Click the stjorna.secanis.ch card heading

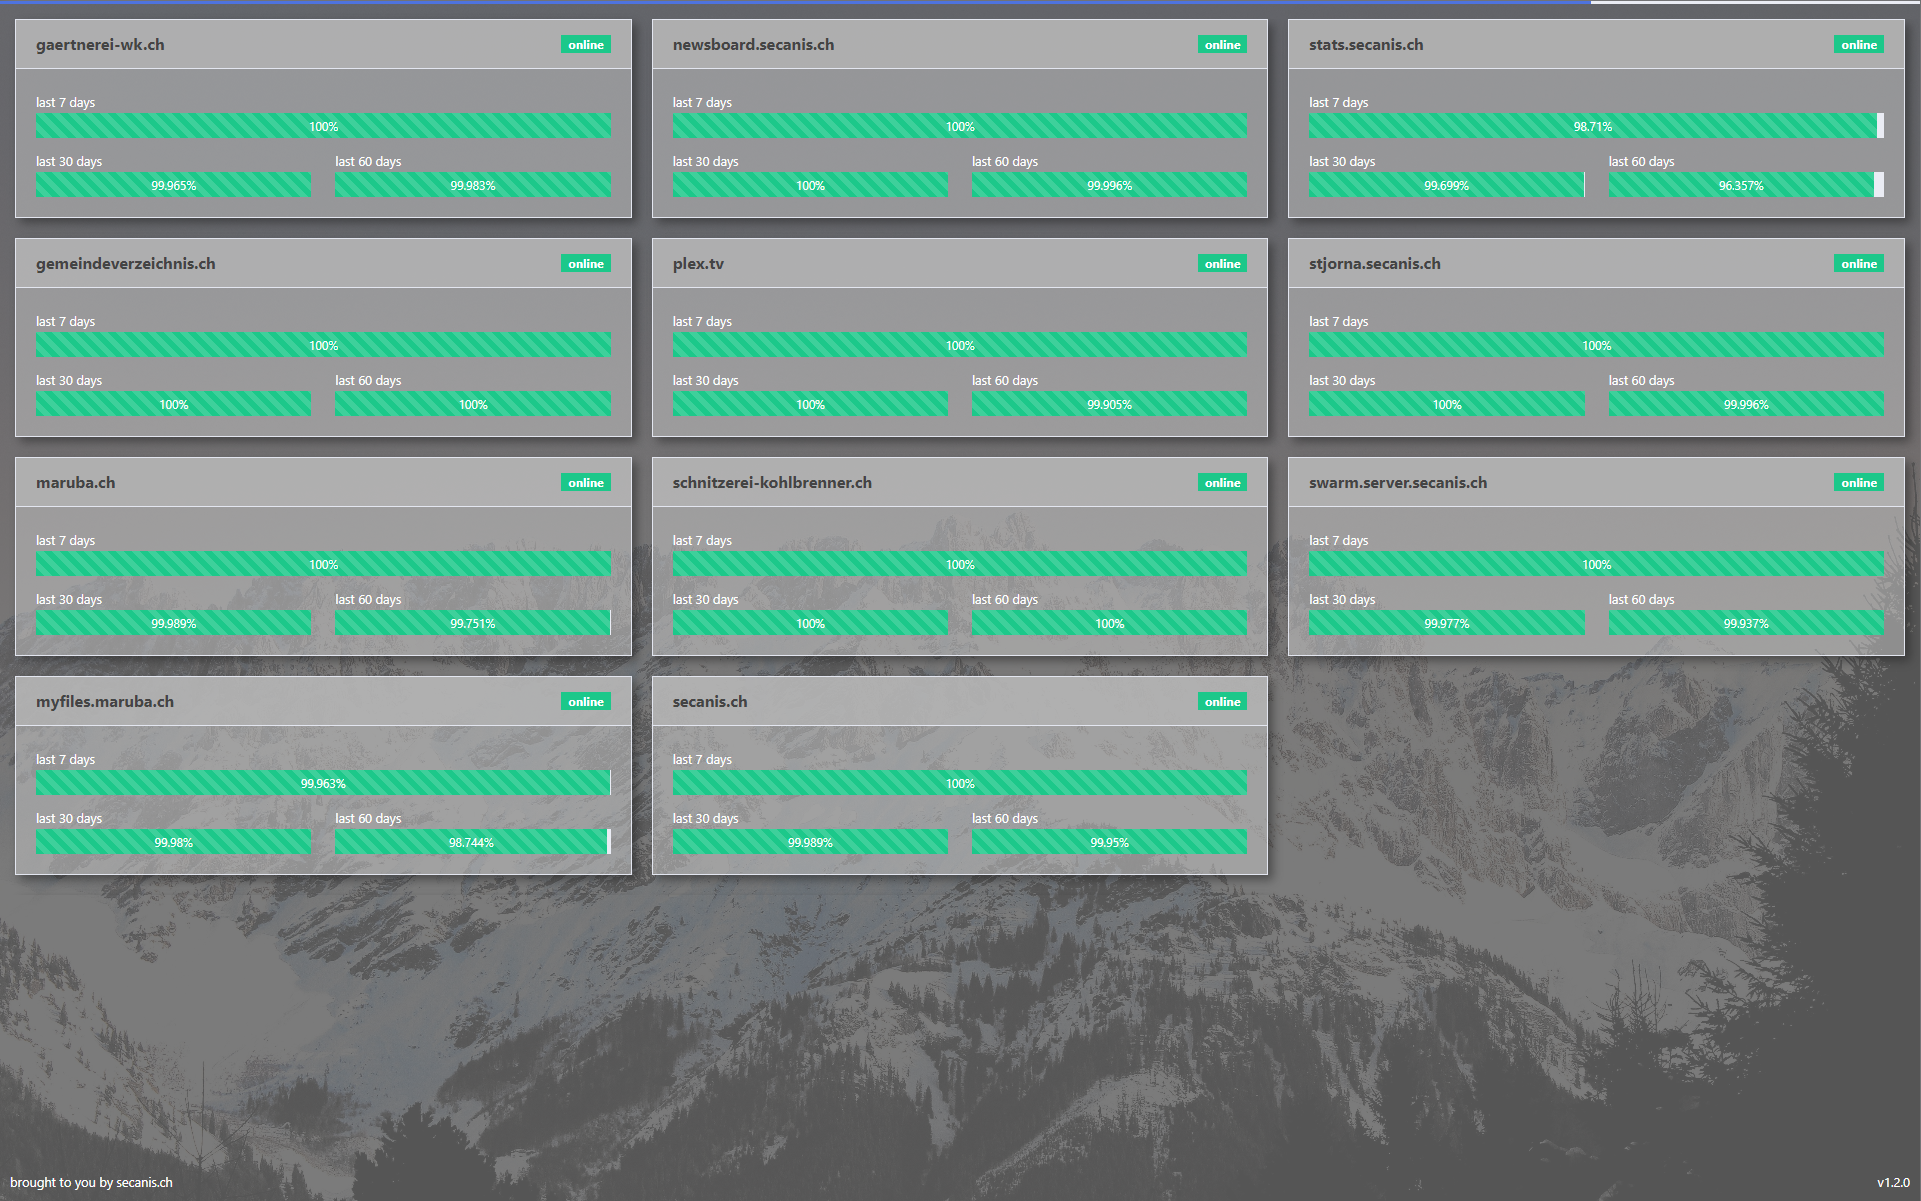[x=1374, y=264]
